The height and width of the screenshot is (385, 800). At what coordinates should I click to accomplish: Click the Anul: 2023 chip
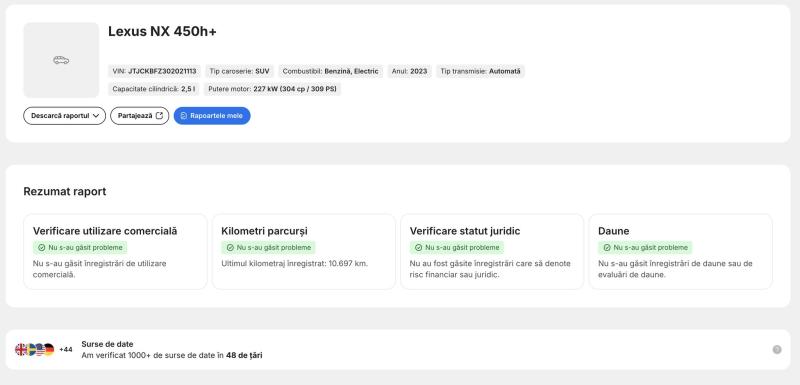[409, 71]
